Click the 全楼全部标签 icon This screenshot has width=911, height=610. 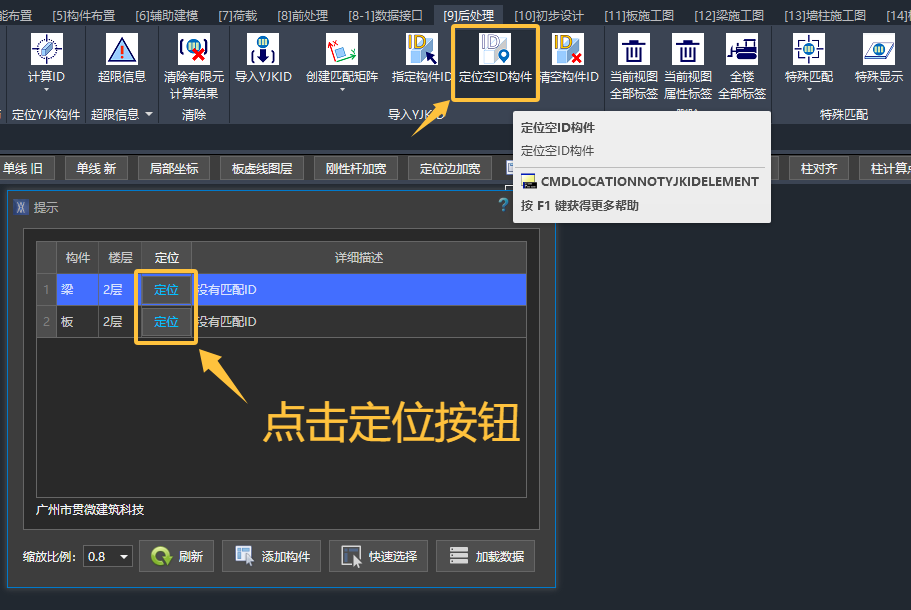pyautogui.click(x=741, y=49)
